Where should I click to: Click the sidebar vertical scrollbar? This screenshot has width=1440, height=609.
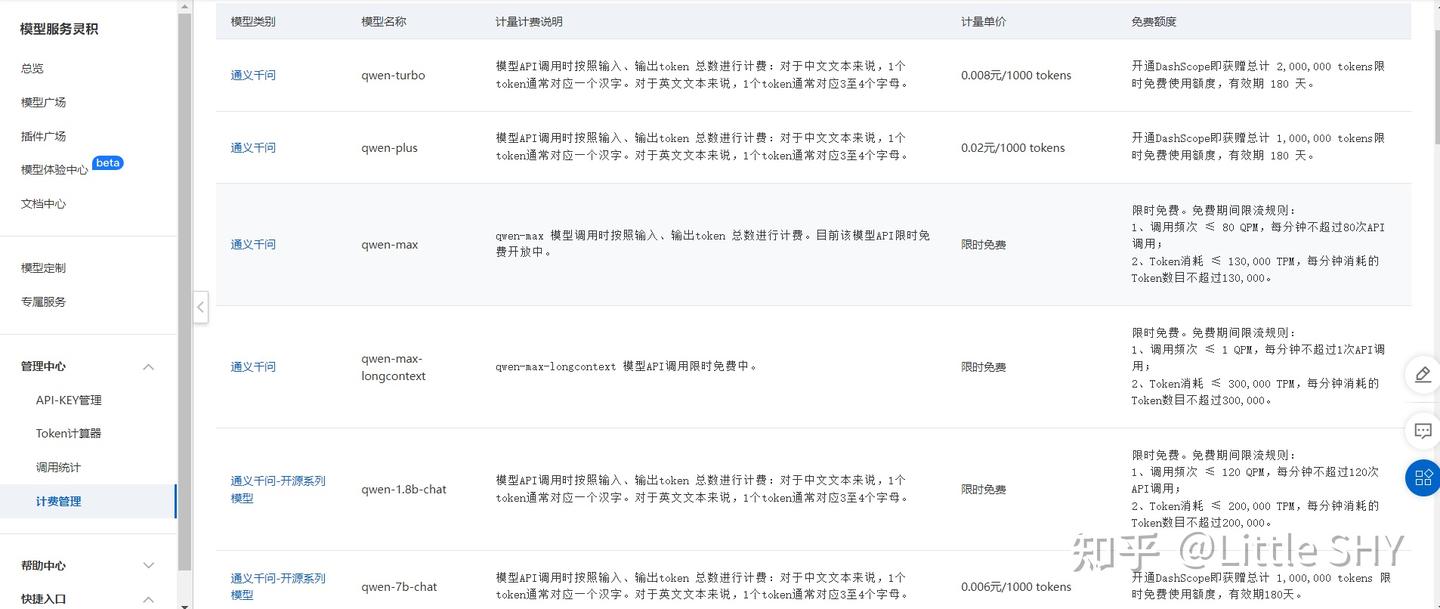(x=184, y=290)
